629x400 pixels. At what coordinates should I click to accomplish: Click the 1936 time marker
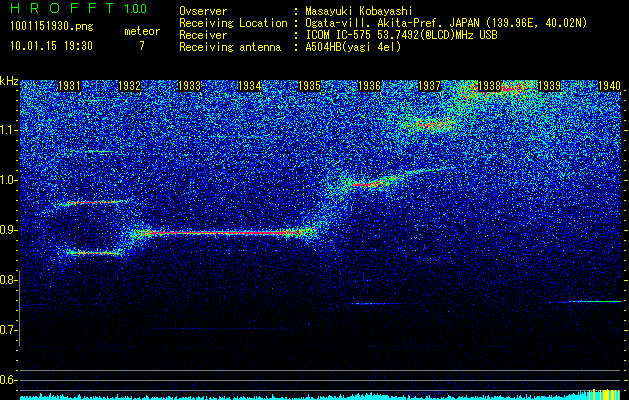coord(369,86)
